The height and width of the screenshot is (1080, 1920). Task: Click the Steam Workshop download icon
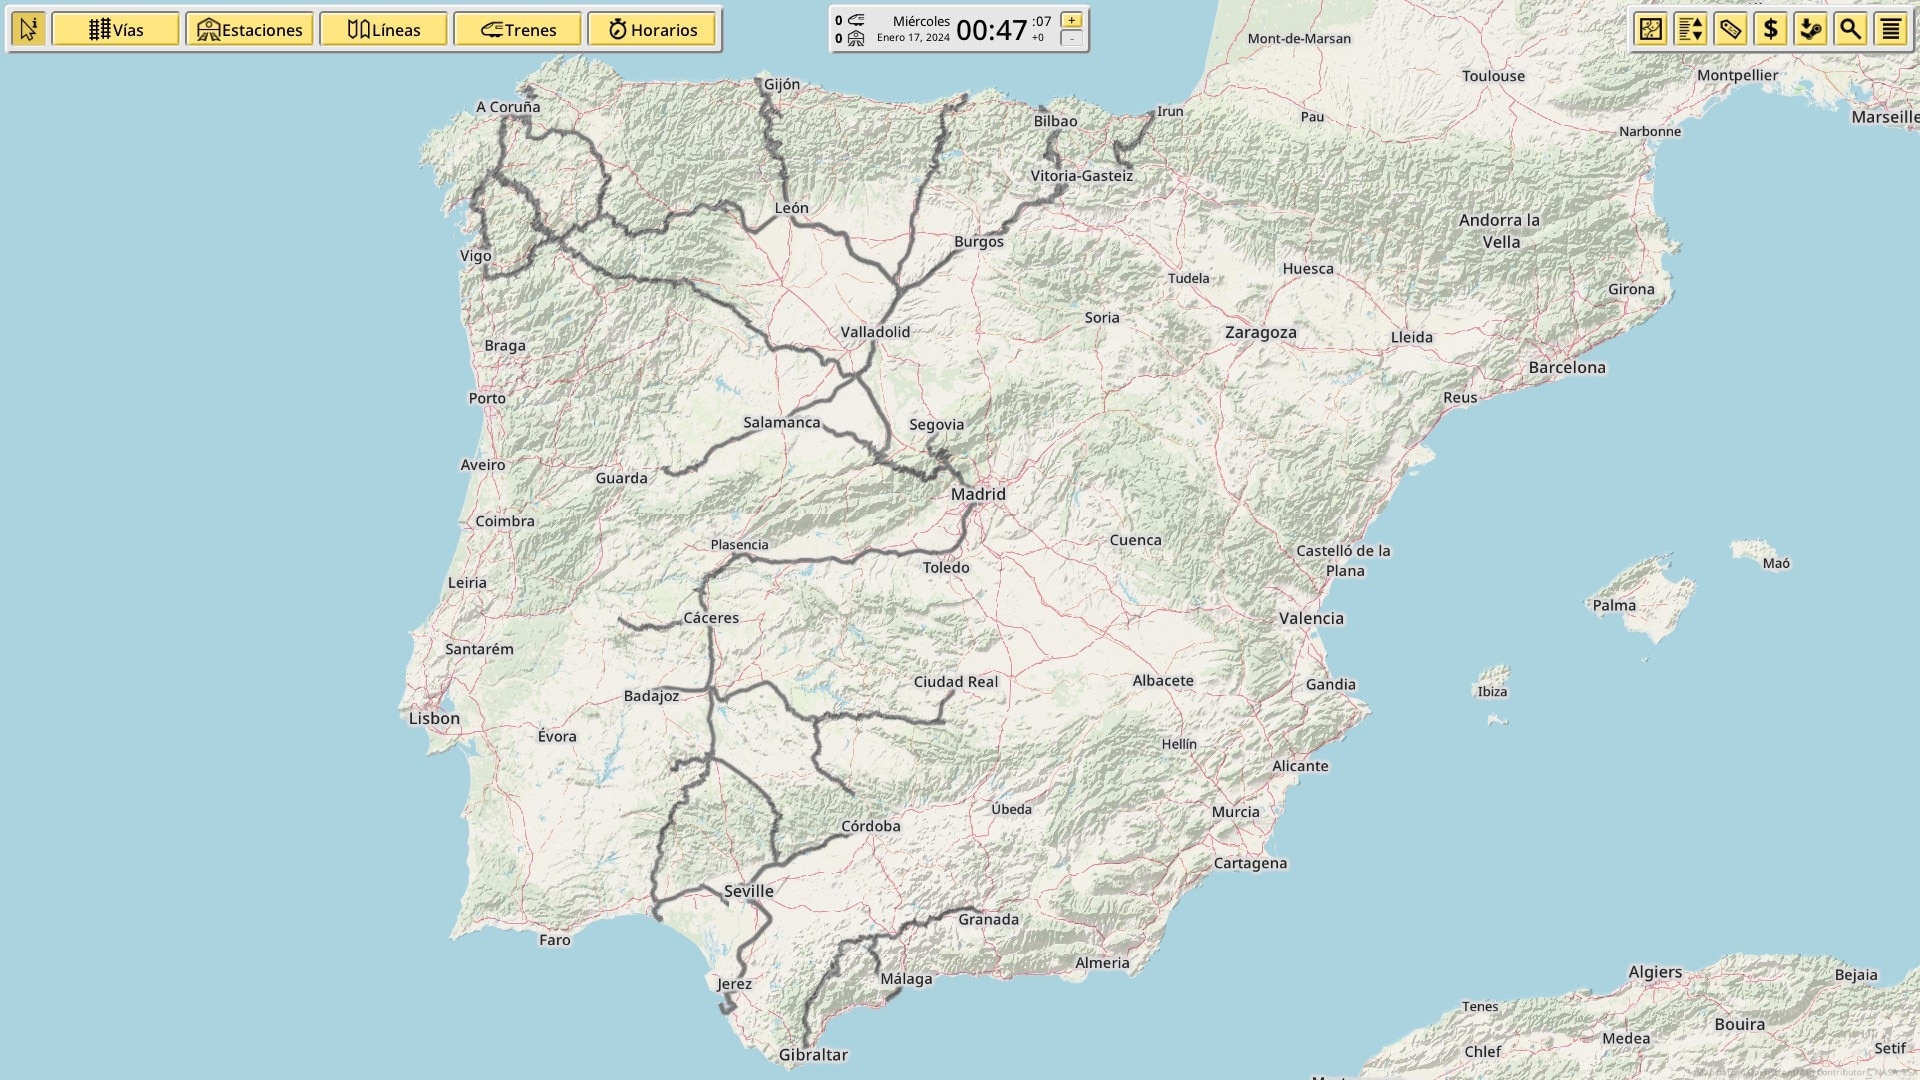1811,29
